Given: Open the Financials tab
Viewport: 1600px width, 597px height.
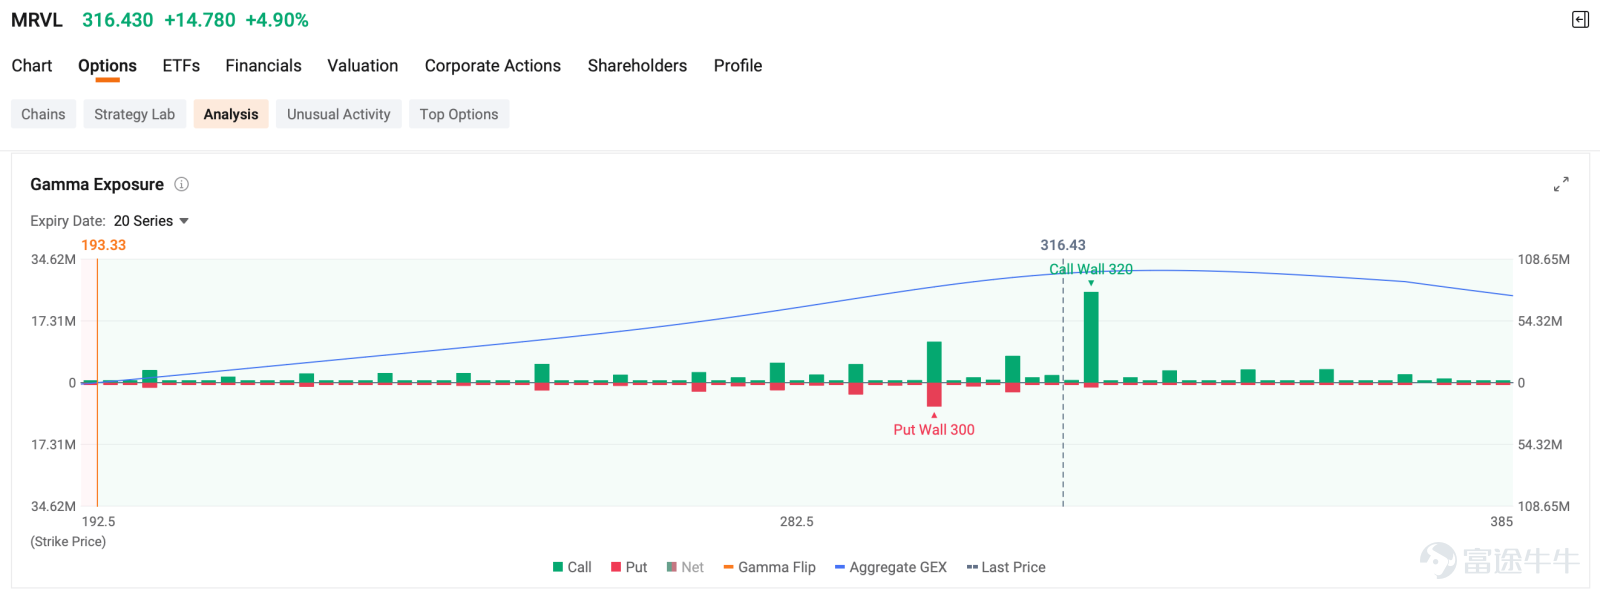Looking at the screenshot, I should [263, 66].
